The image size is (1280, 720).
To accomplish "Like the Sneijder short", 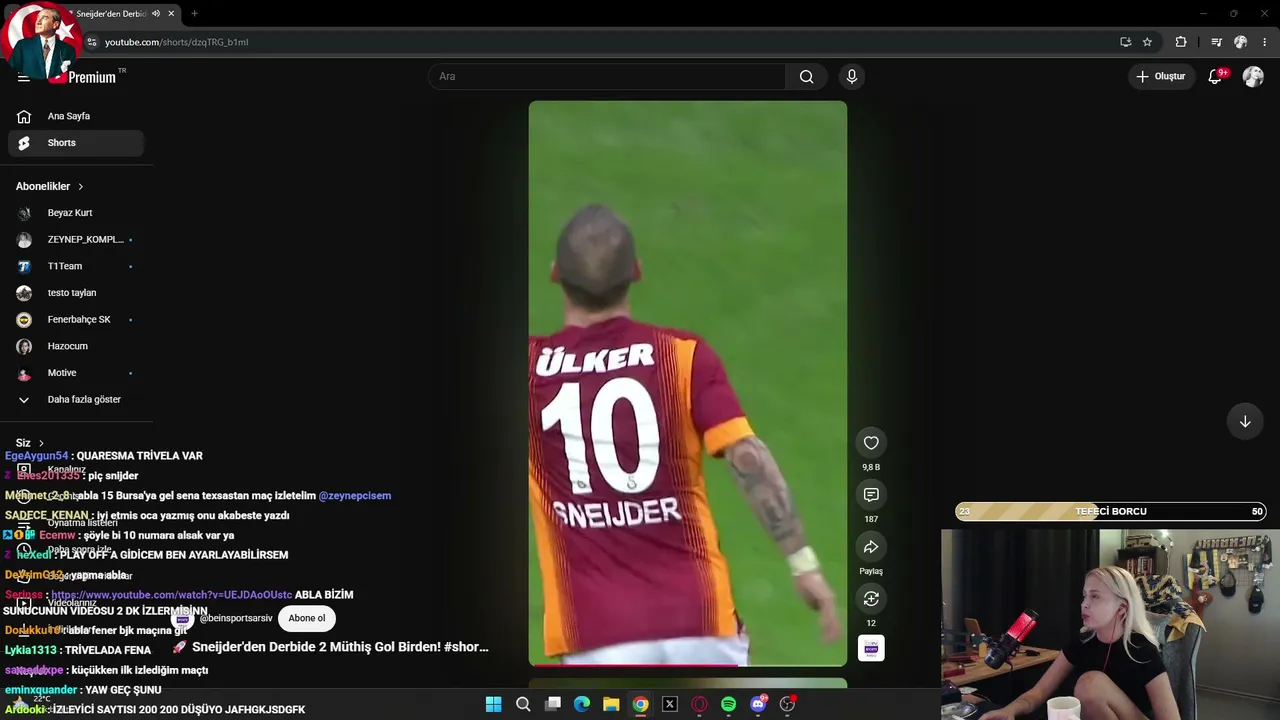I will [x=871, y=443].
